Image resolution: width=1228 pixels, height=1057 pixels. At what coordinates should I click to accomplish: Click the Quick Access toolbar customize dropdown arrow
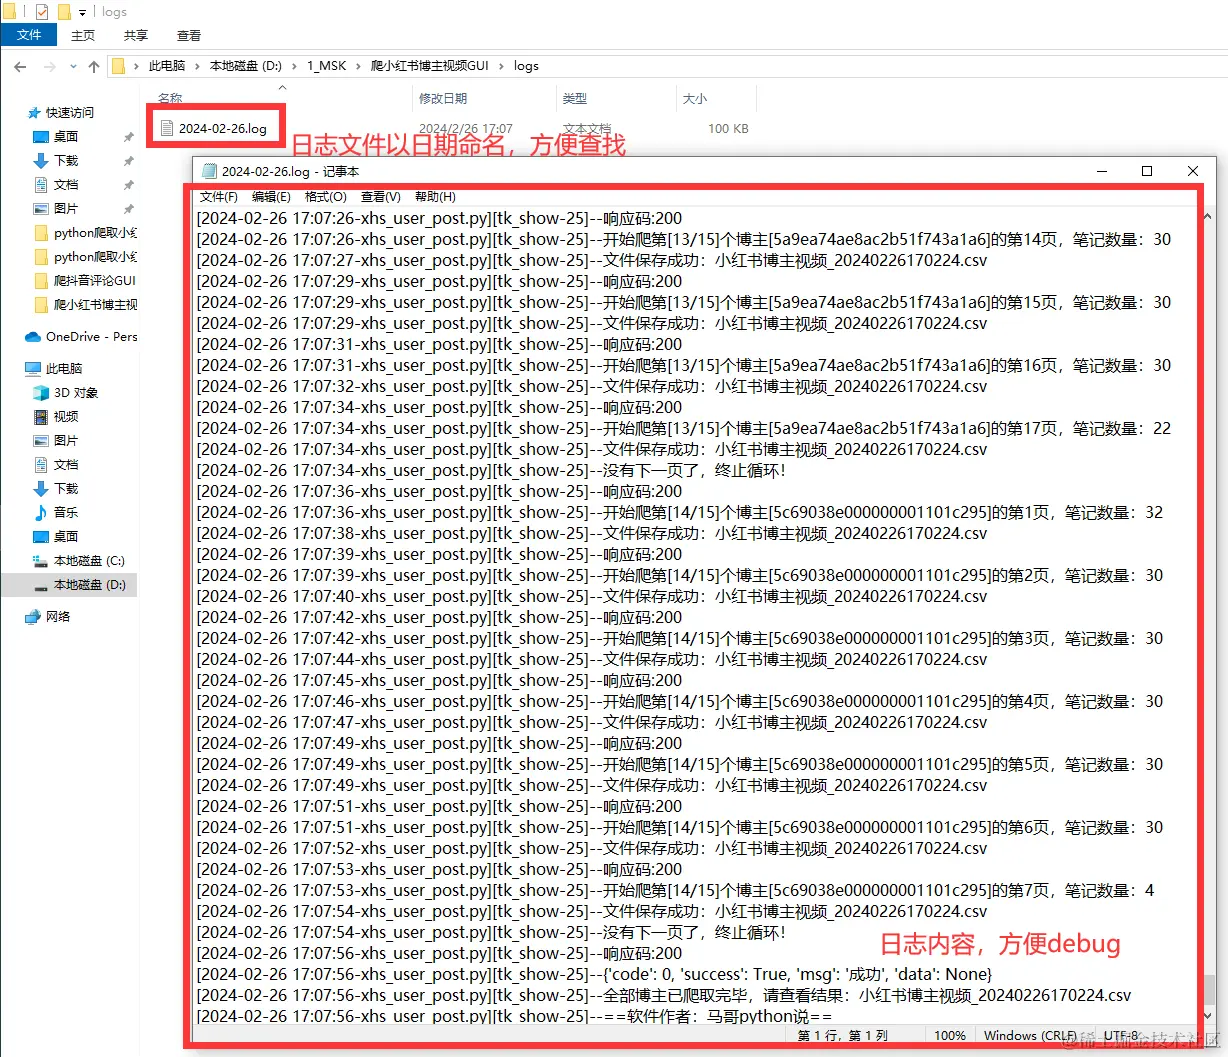click(x=82, y=12)
